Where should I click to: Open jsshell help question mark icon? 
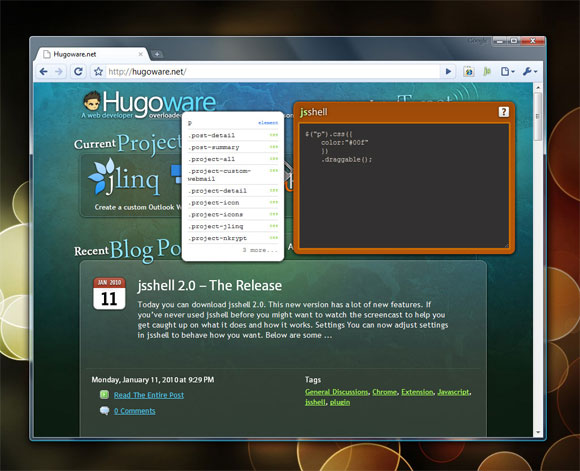[x=503, y=112]
